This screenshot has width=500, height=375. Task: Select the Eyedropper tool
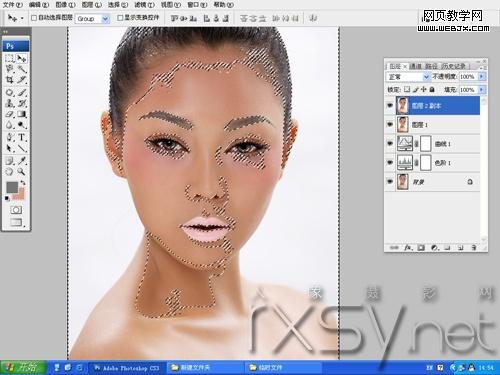(22, 161)
